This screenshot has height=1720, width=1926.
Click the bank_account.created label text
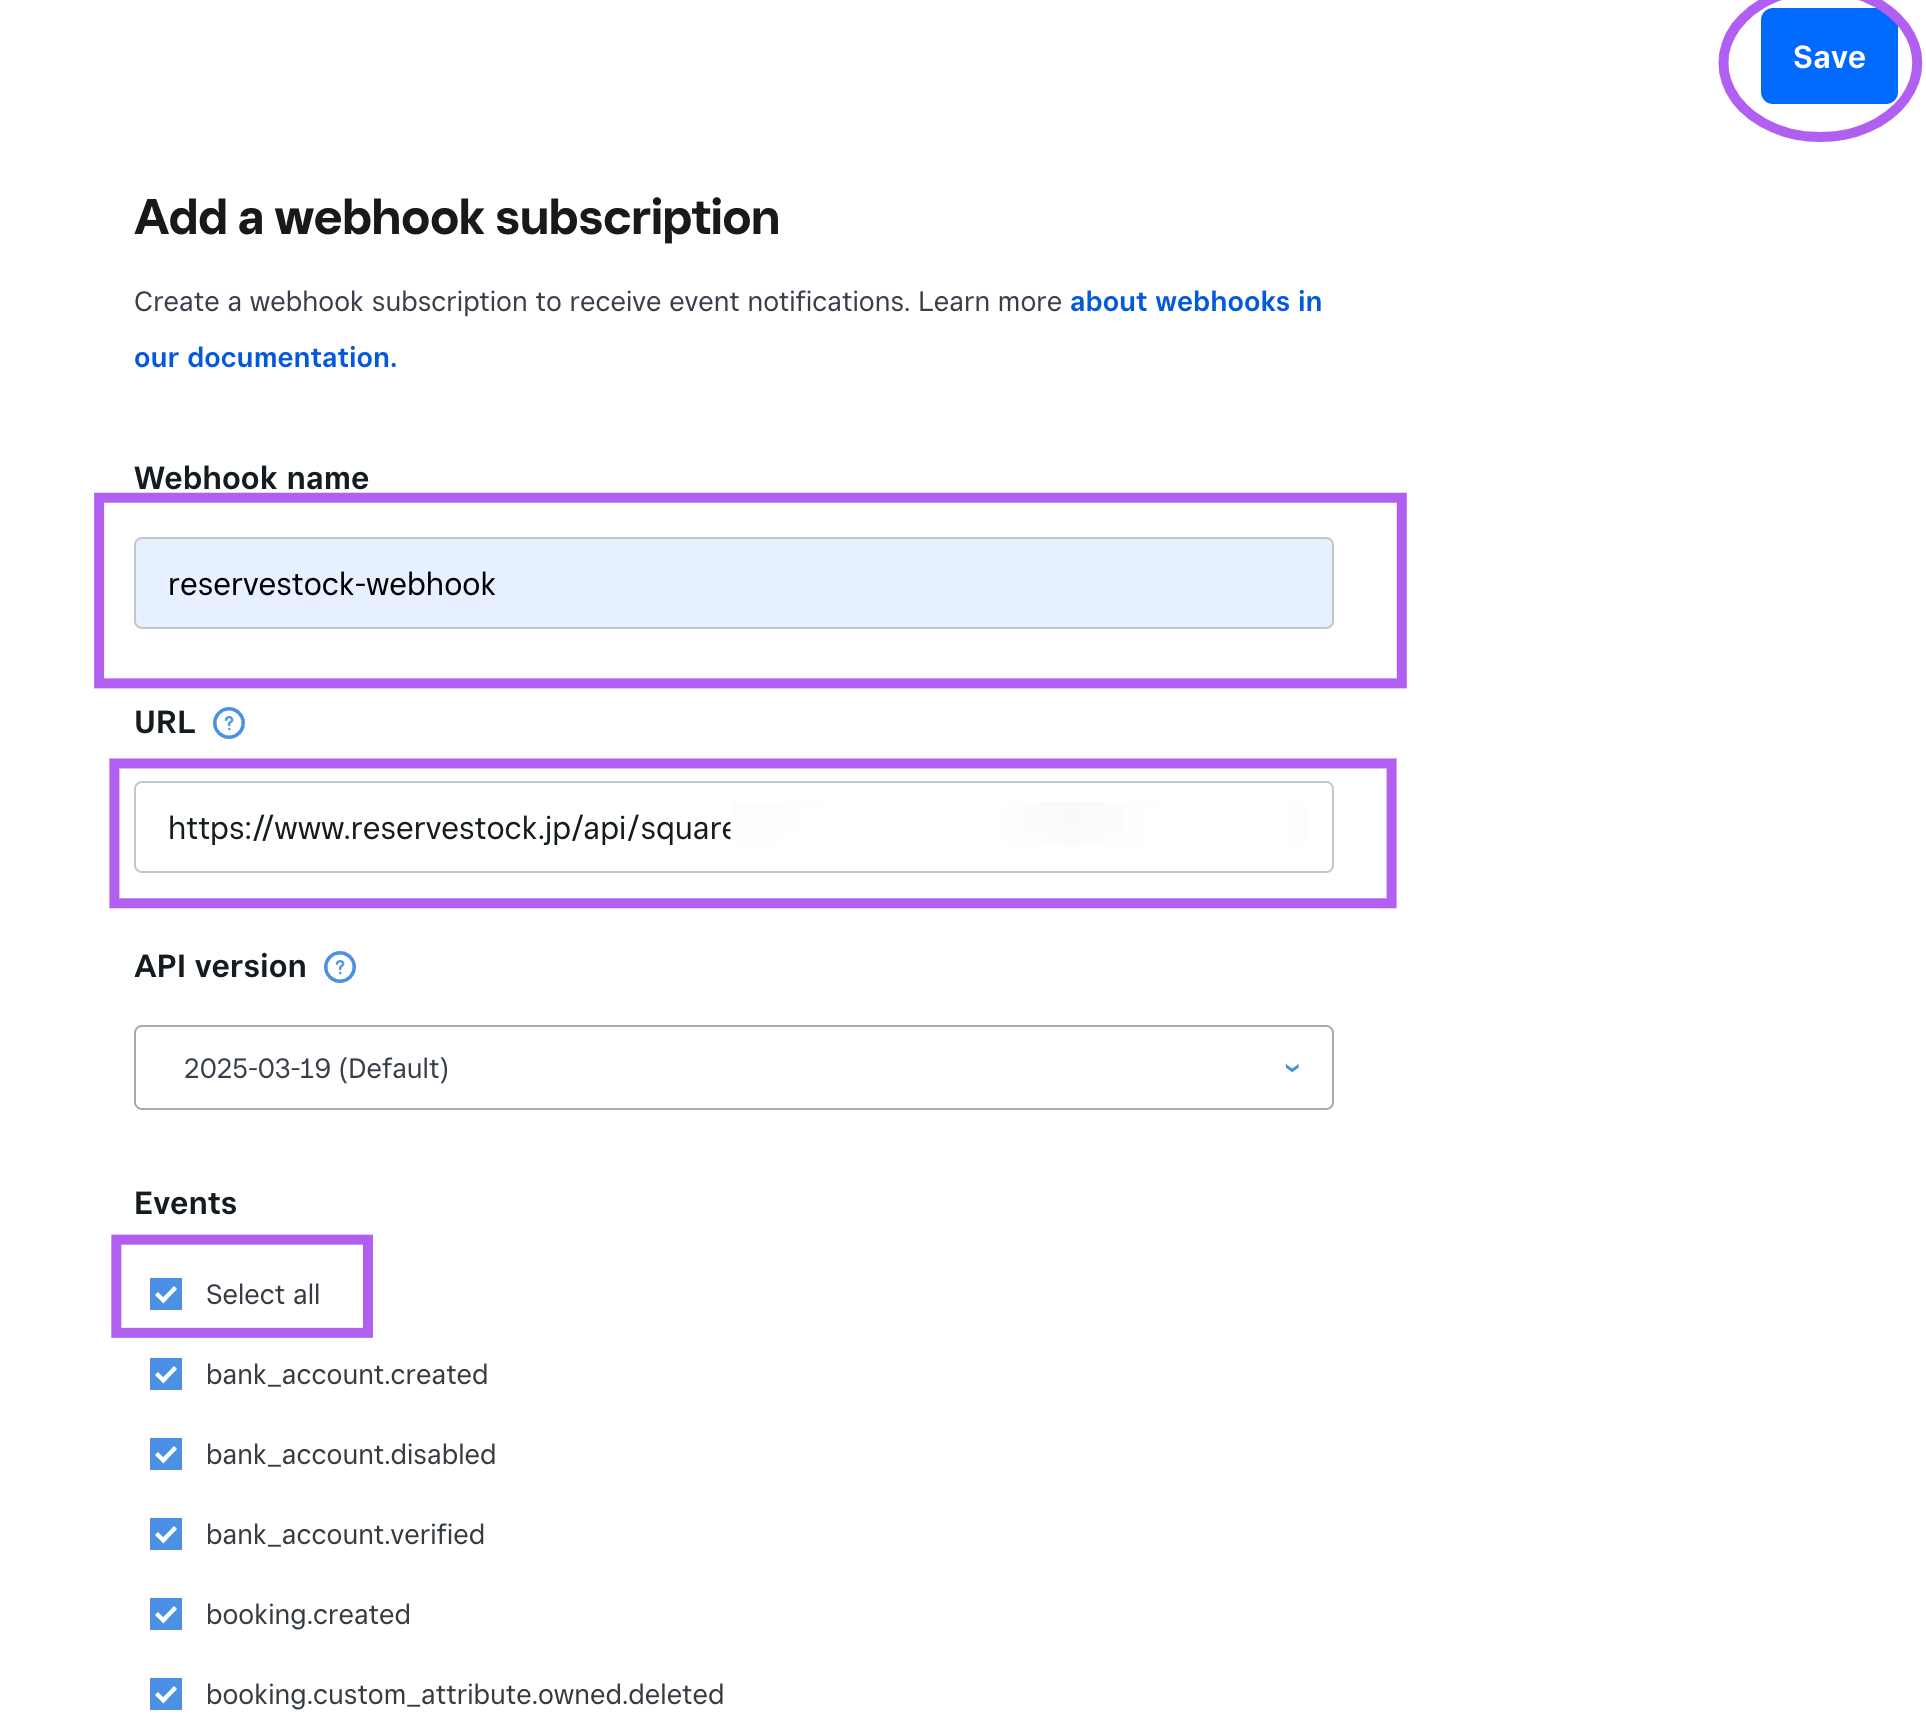click(347, 1374)
